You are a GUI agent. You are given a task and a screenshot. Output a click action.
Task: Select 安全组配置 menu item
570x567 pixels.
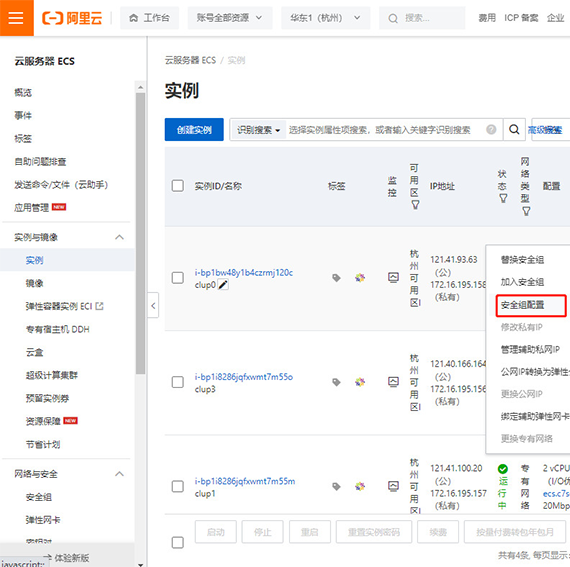pyautogui.click(x=522, y=305)
